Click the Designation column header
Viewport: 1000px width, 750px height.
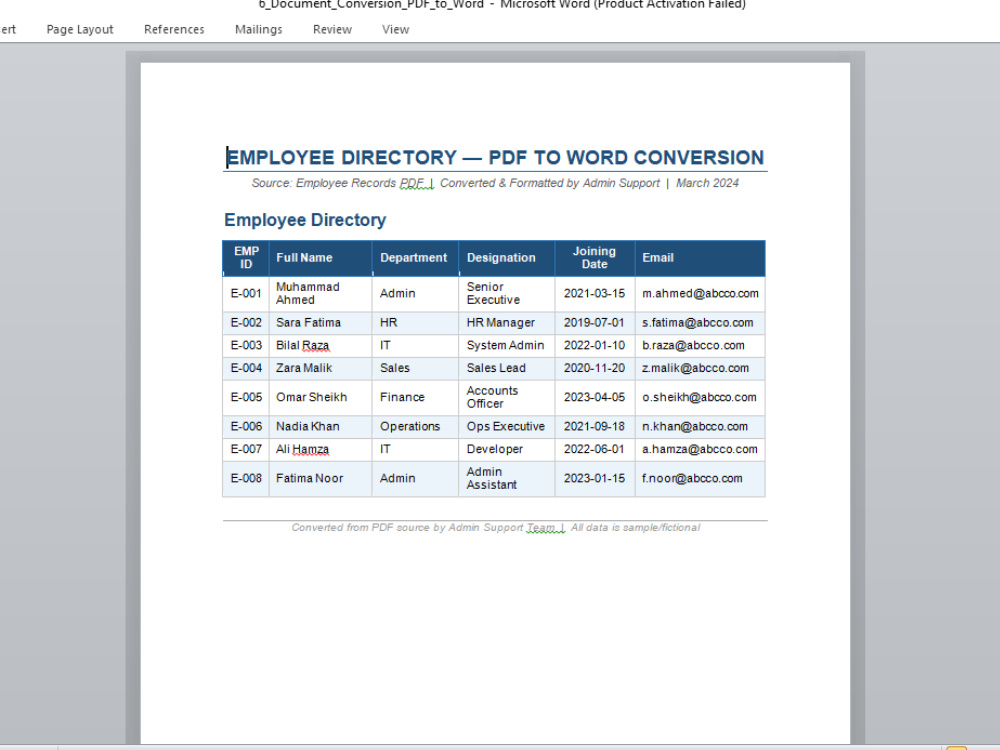pyautogui.click(x=507, y=258)
